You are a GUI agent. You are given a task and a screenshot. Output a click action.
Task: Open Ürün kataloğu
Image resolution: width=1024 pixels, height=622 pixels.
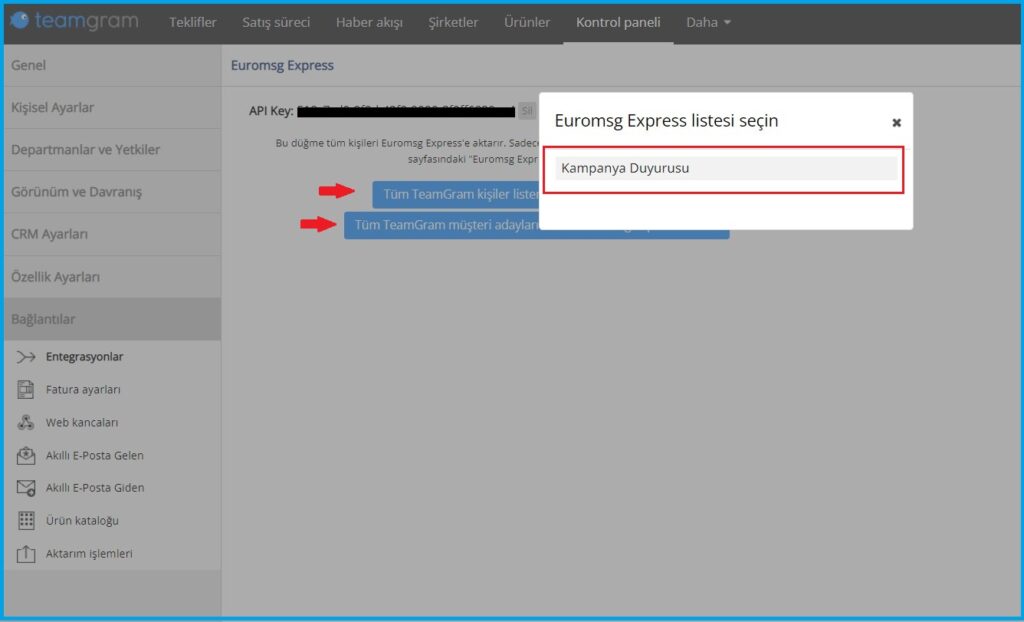click(x=82, y=521)
